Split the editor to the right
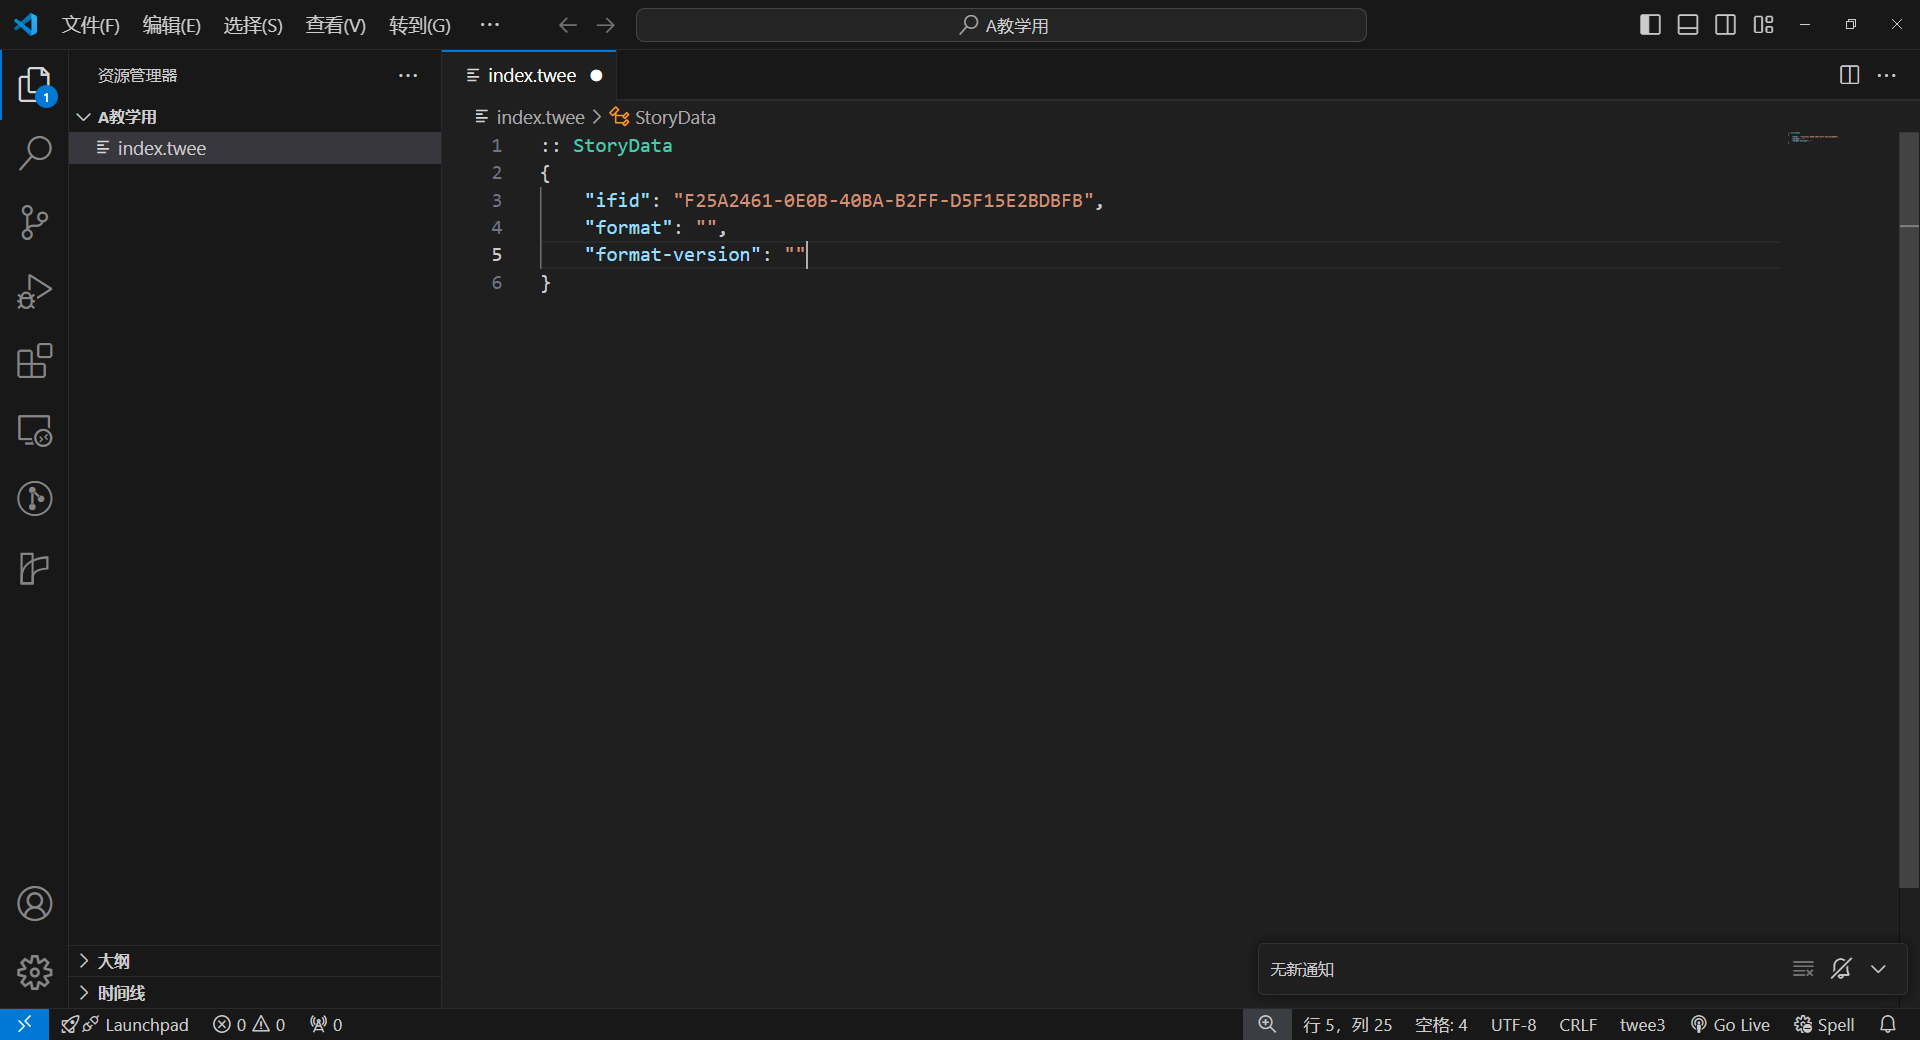The width and height of the screenshot is (1920, 1040). tap(1849, 75)
